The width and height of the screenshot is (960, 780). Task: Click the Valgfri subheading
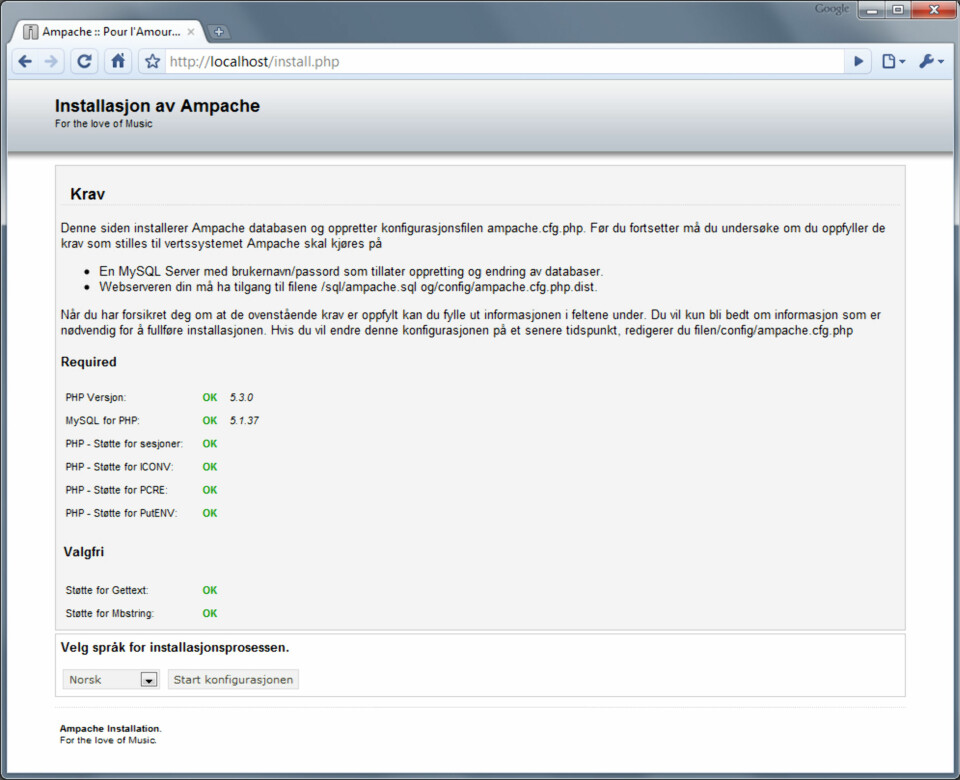tap(84, 552)
